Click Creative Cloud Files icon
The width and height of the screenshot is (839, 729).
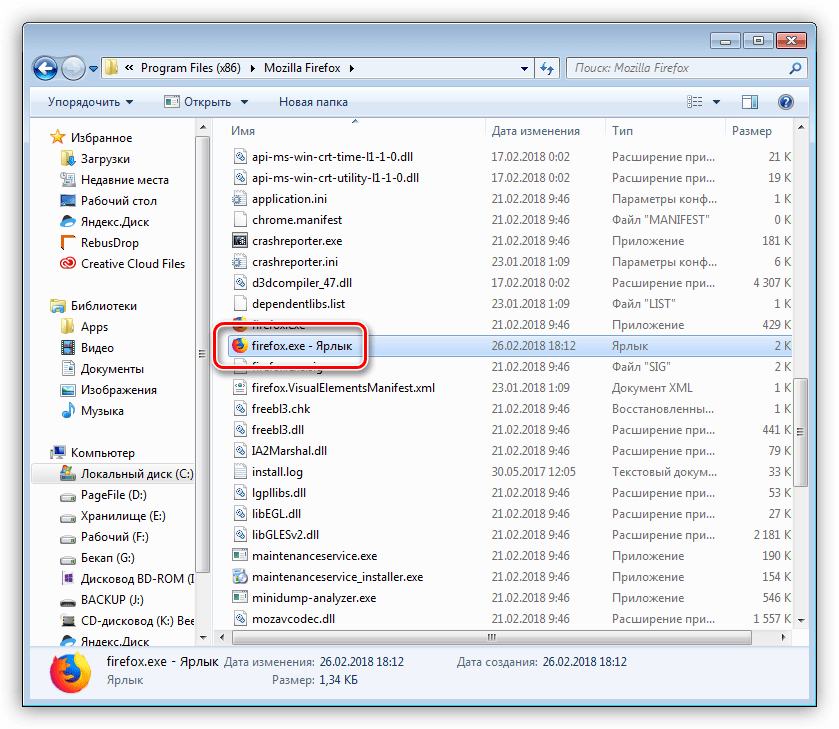[x=68, y=263]
